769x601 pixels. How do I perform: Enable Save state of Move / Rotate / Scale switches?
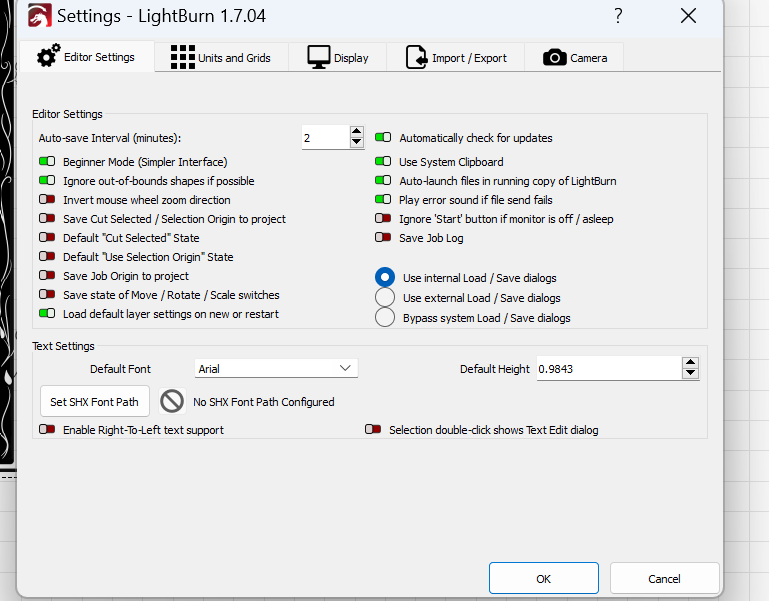point(47,294)
